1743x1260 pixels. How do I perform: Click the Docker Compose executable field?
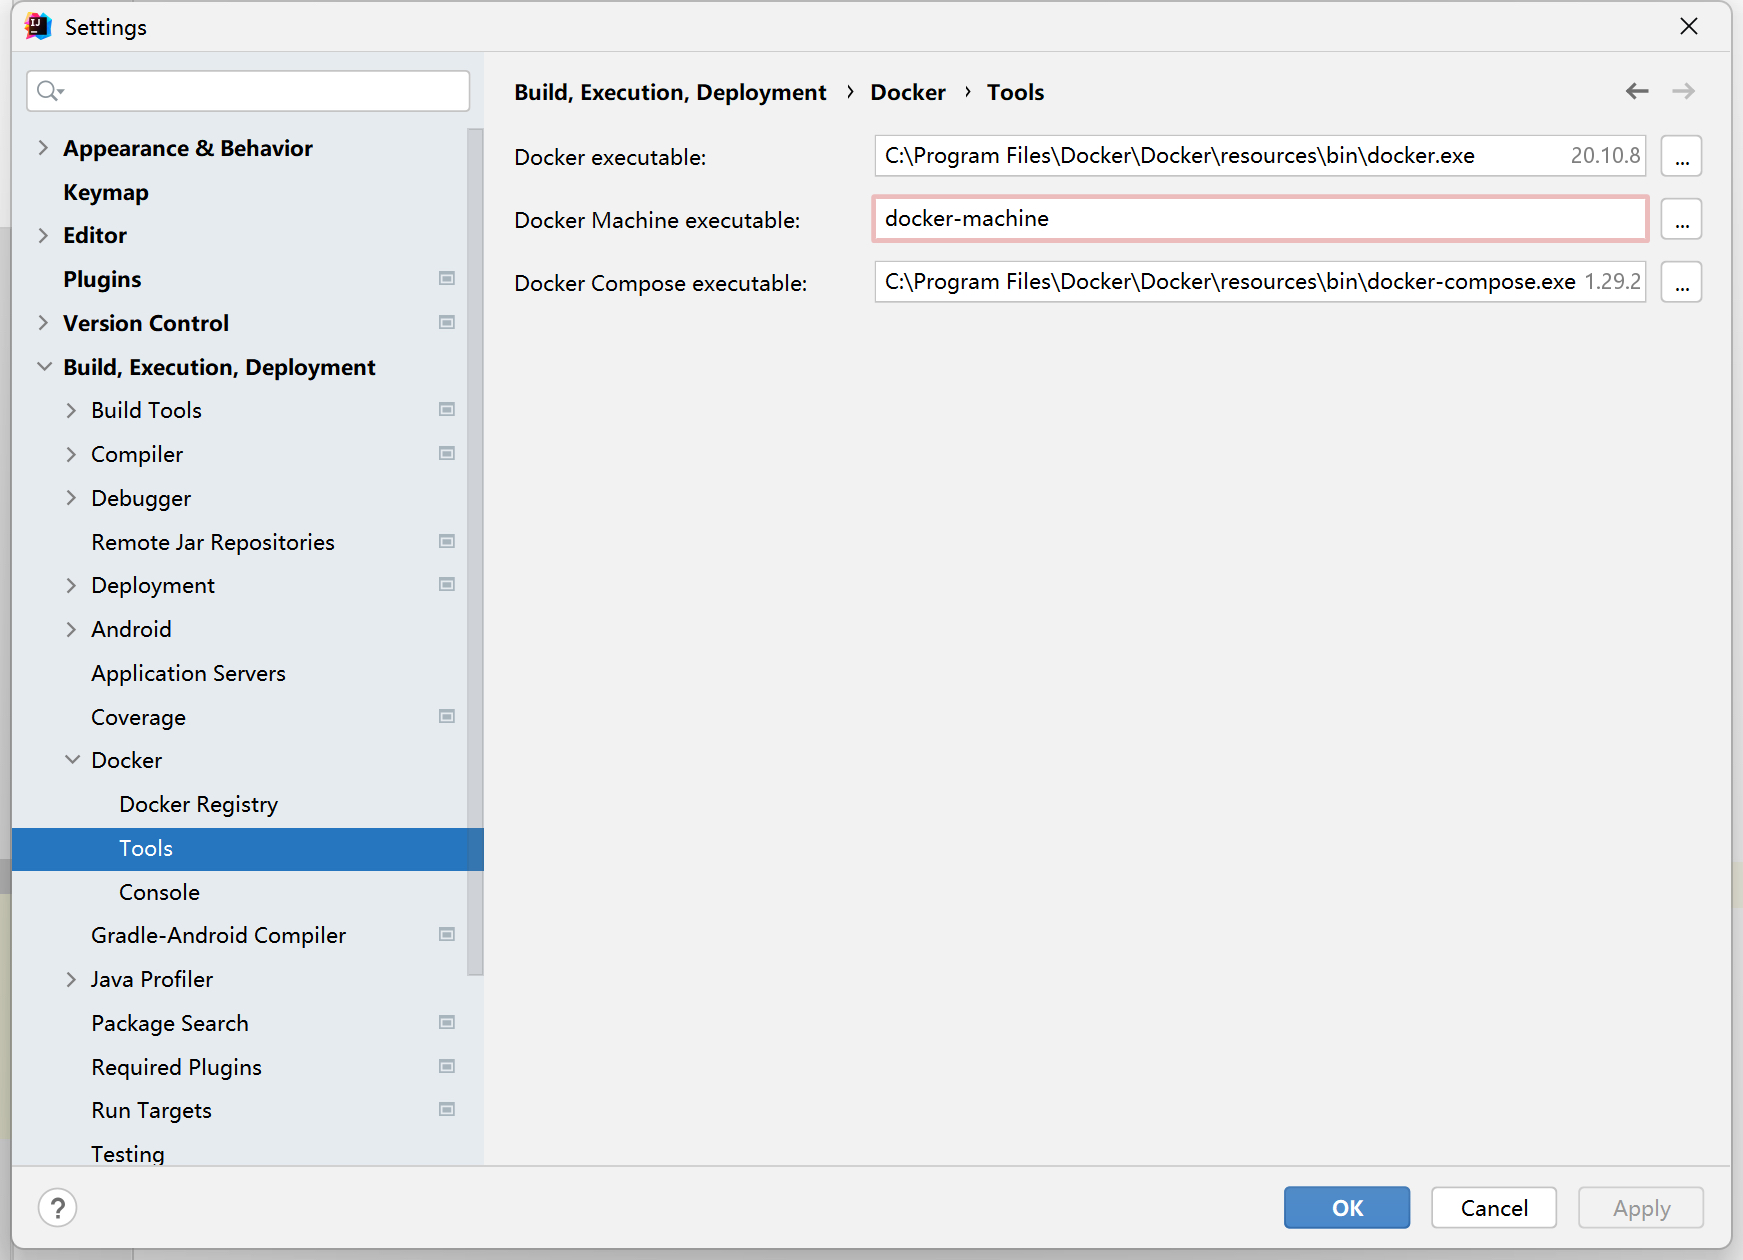tap(1260, 282)
